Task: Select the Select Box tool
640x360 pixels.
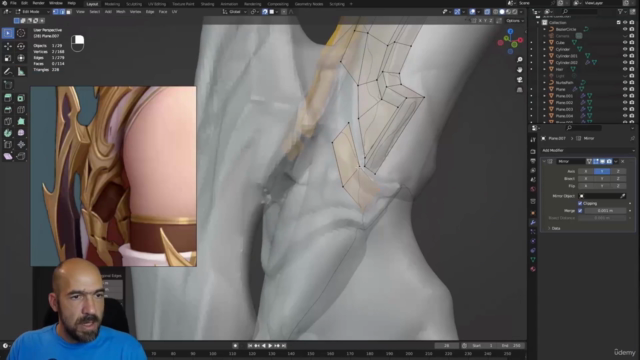Action: [8, 33]
